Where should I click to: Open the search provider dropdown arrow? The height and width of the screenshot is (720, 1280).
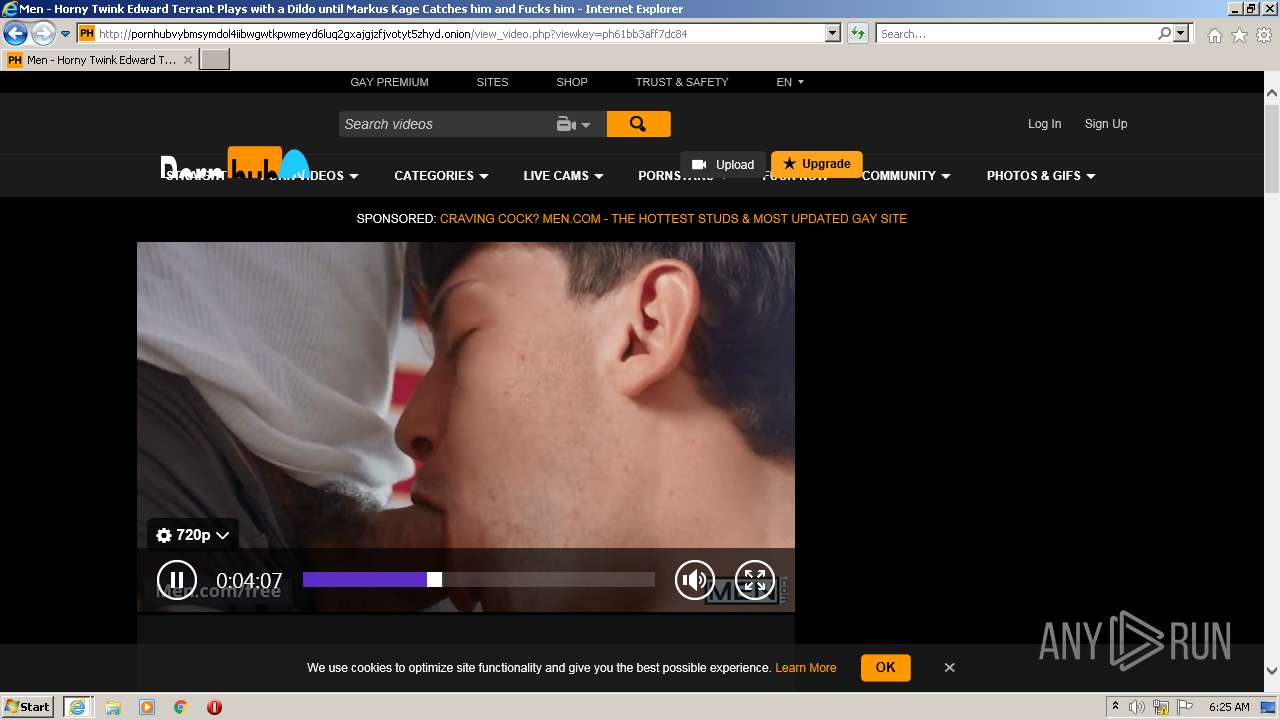pyautogui.click(x=1182, y=33)
